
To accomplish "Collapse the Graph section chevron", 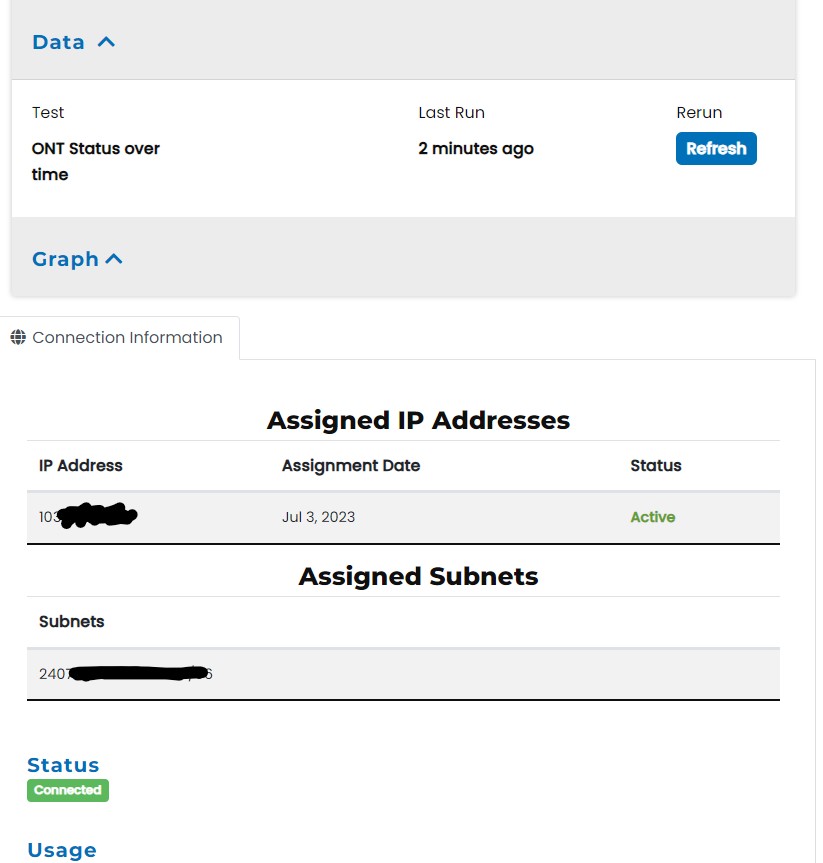I will point(114,259).
